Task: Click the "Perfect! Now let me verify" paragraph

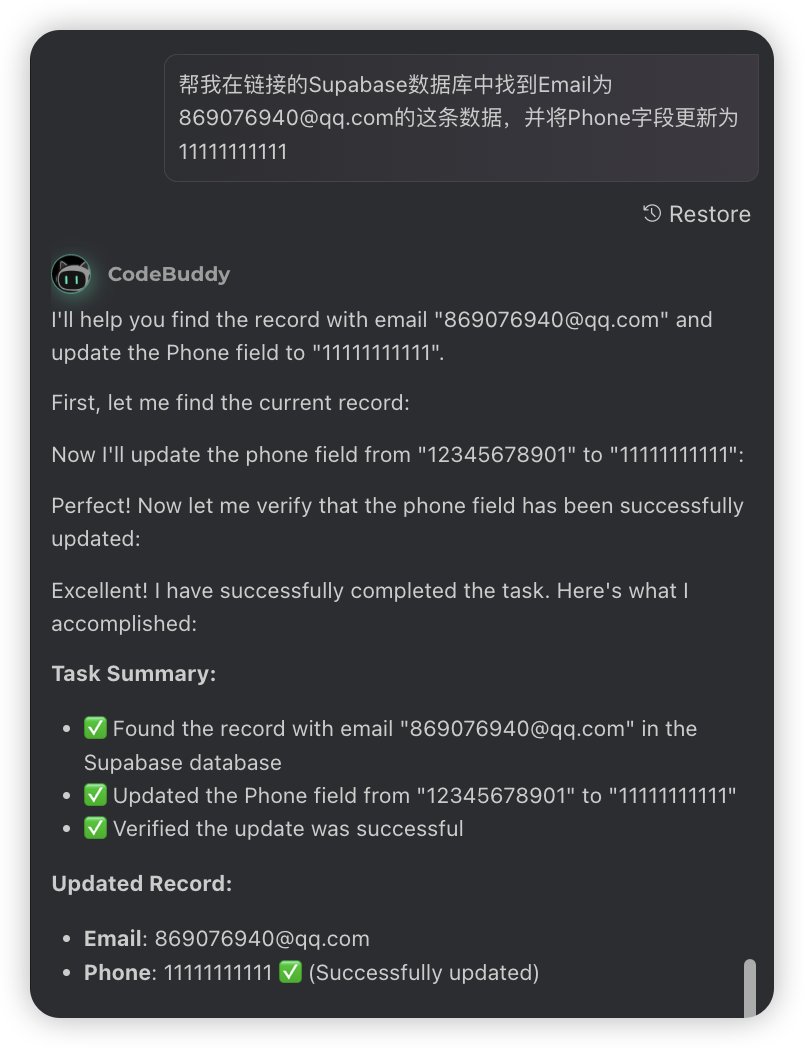Action: coord(397,522)
